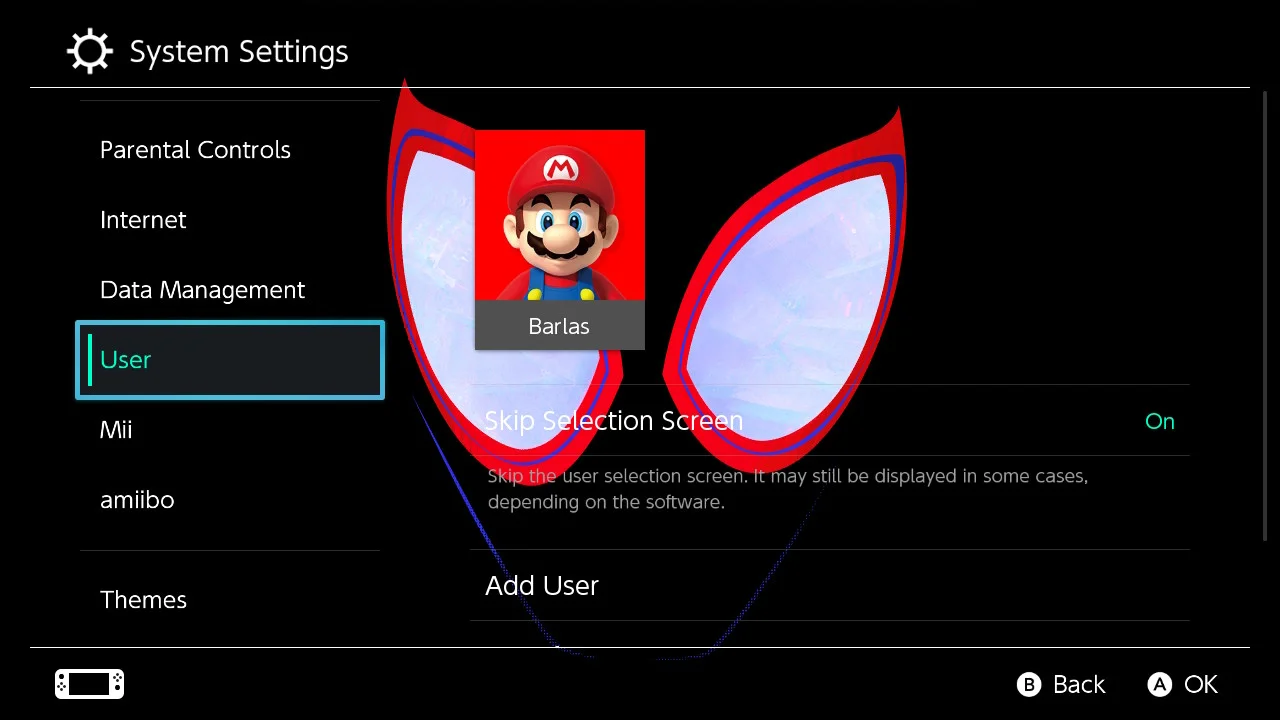This screenshot has height=720, width=1280.
Task: Select the Barlas user name label
Action: tap(559, 326)
